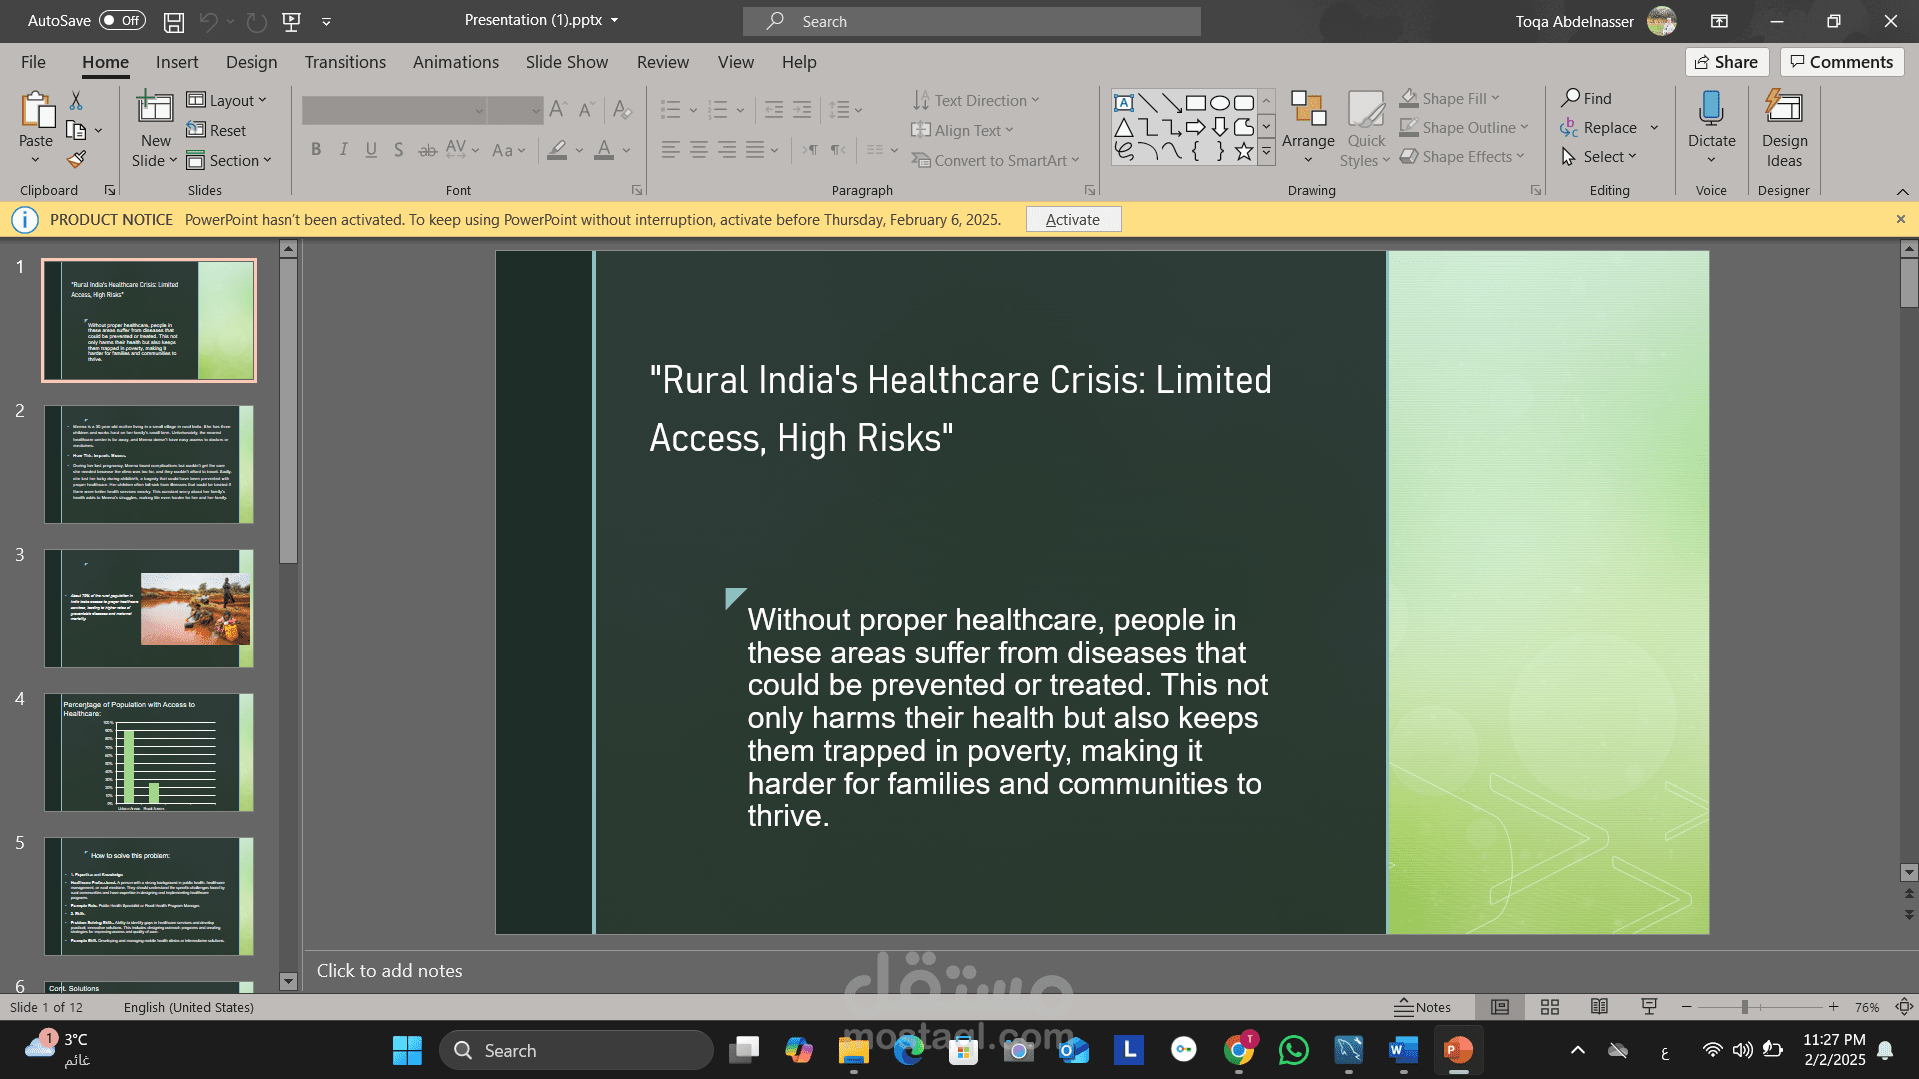Image resolution: width=1919 pixels, height=1079 pixels.
Task: Click the Font Color red swatch
Action: coord(604,150)
